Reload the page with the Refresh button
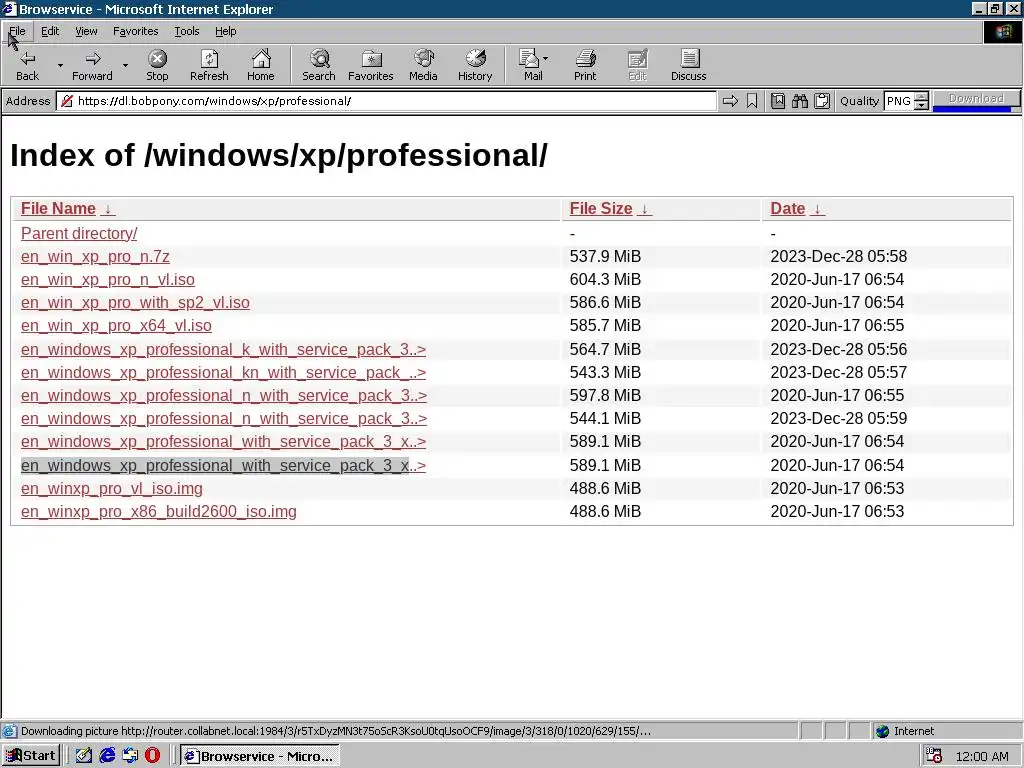 [209, 65]
